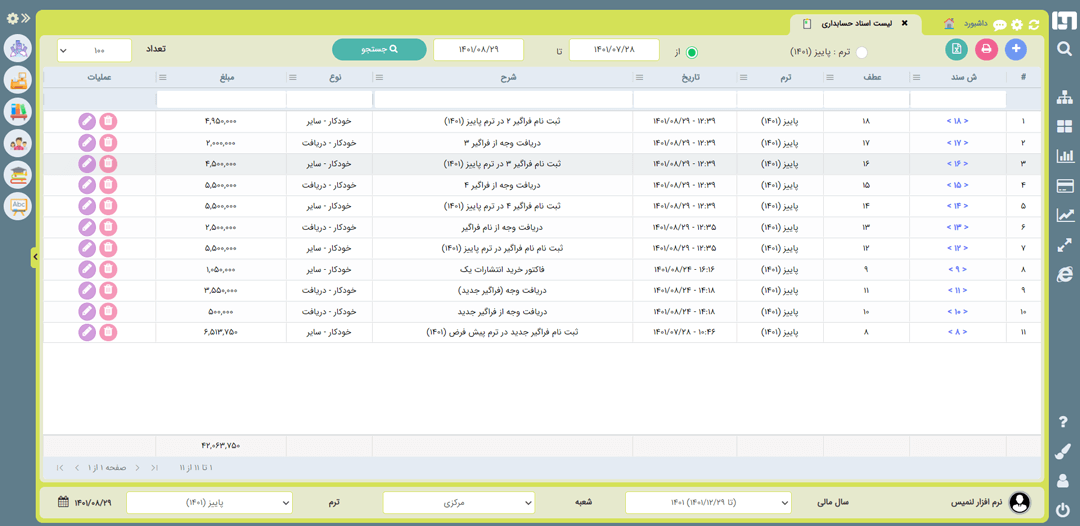Open graduation cap and books icon in left sidebar

18,175
